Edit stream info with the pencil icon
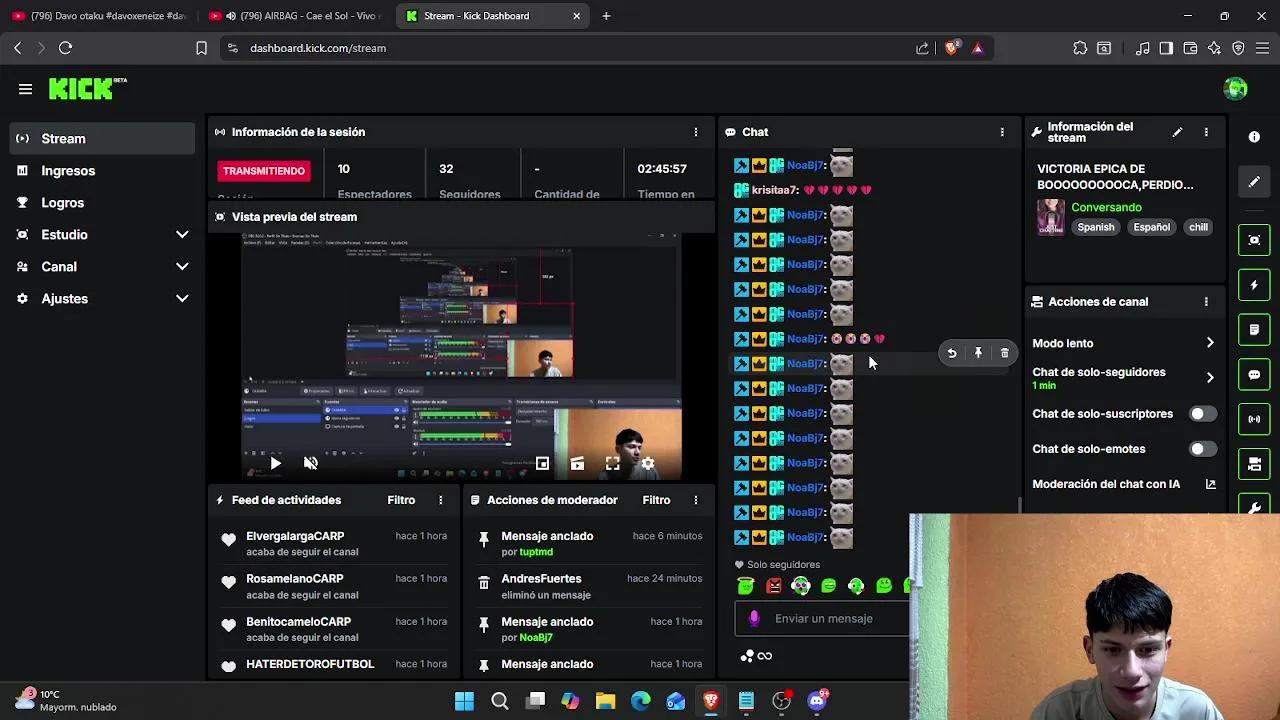Image resolution: width=1280 pixels, height=720 pixels. pyautogui.click(x=1177, y=131)
